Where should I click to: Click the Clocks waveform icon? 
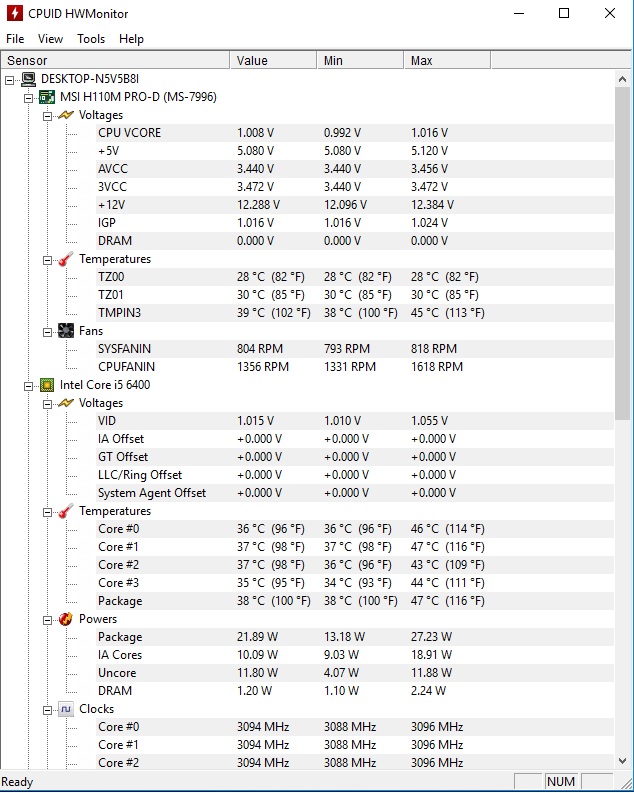coord(65,709)
